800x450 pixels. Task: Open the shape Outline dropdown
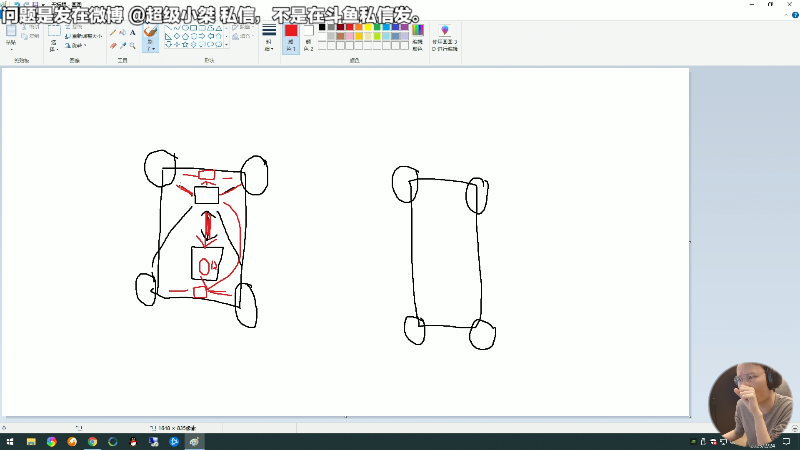pyautogui.click(x=243, y=27)
